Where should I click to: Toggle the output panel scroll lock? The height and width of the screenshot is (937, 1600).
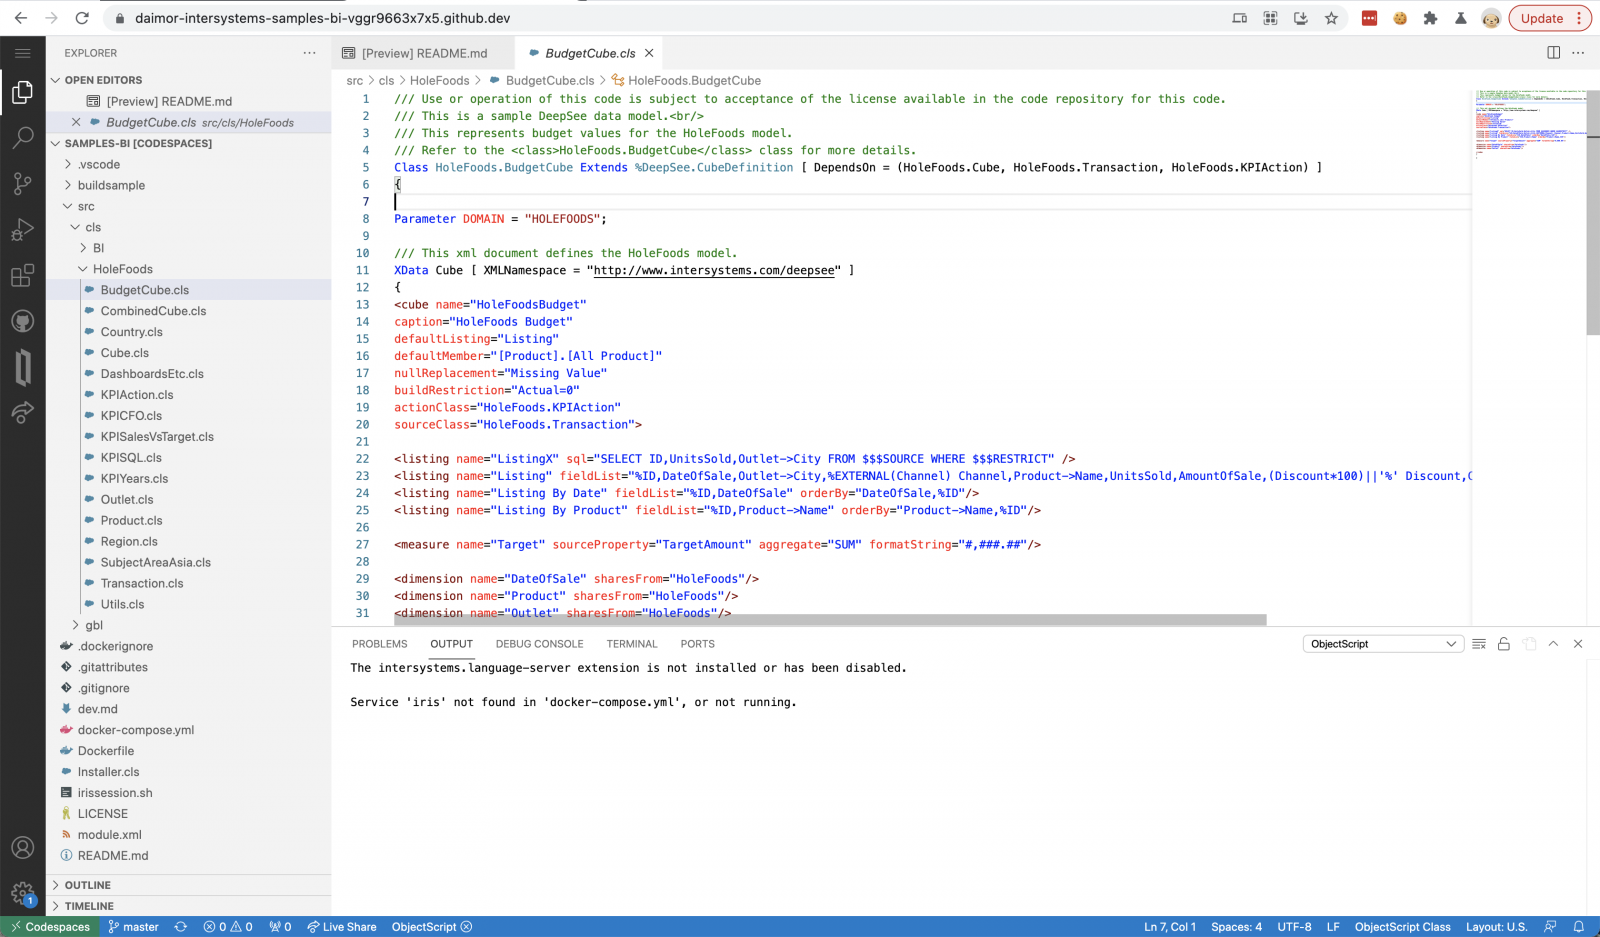coord(1503,644)
